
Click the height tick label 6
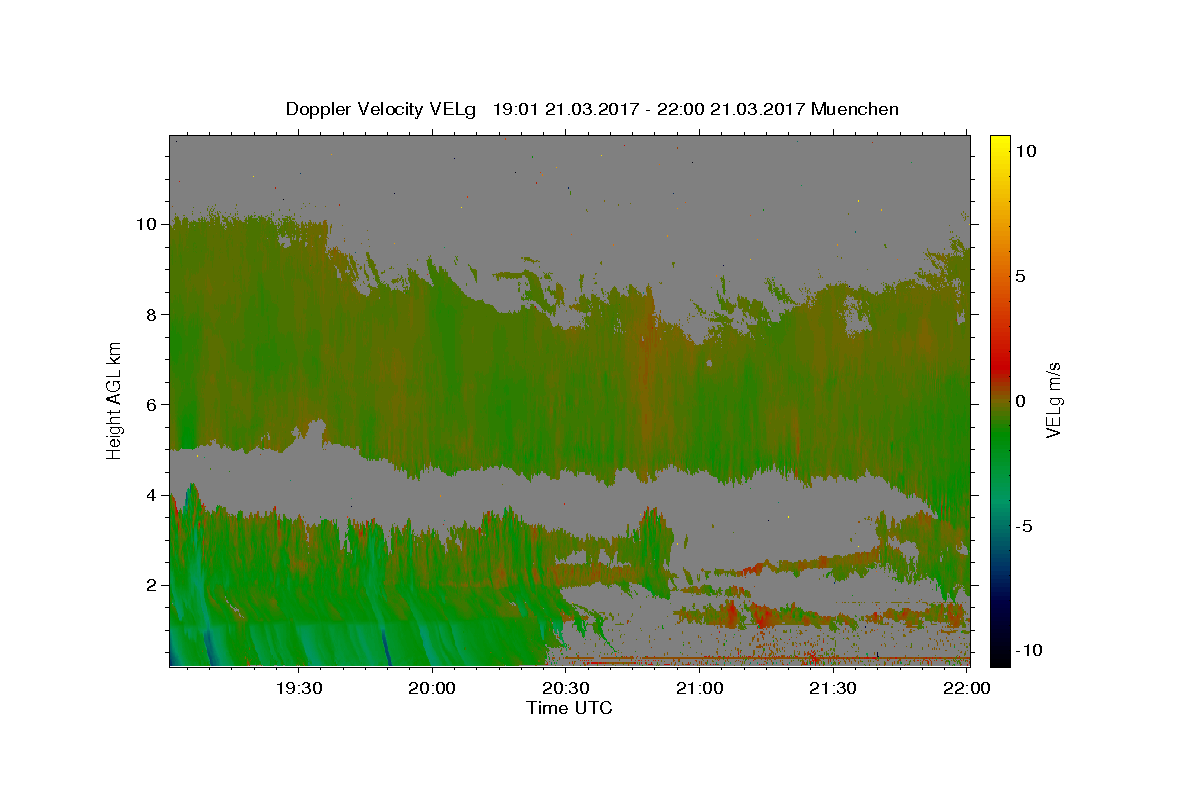(x=152, y=404)
